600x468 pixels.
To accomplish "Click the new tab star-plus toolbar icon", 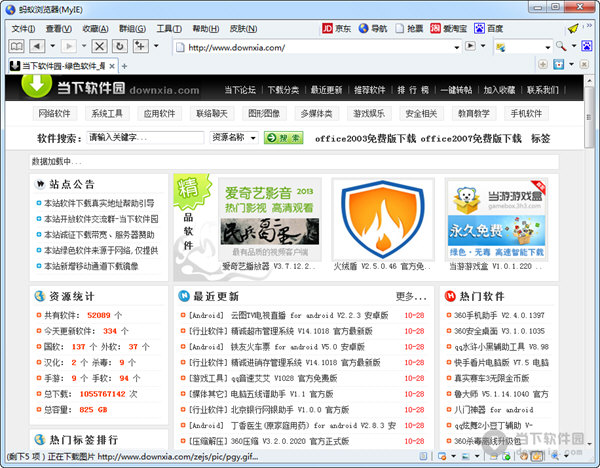I will pos(140,46).
